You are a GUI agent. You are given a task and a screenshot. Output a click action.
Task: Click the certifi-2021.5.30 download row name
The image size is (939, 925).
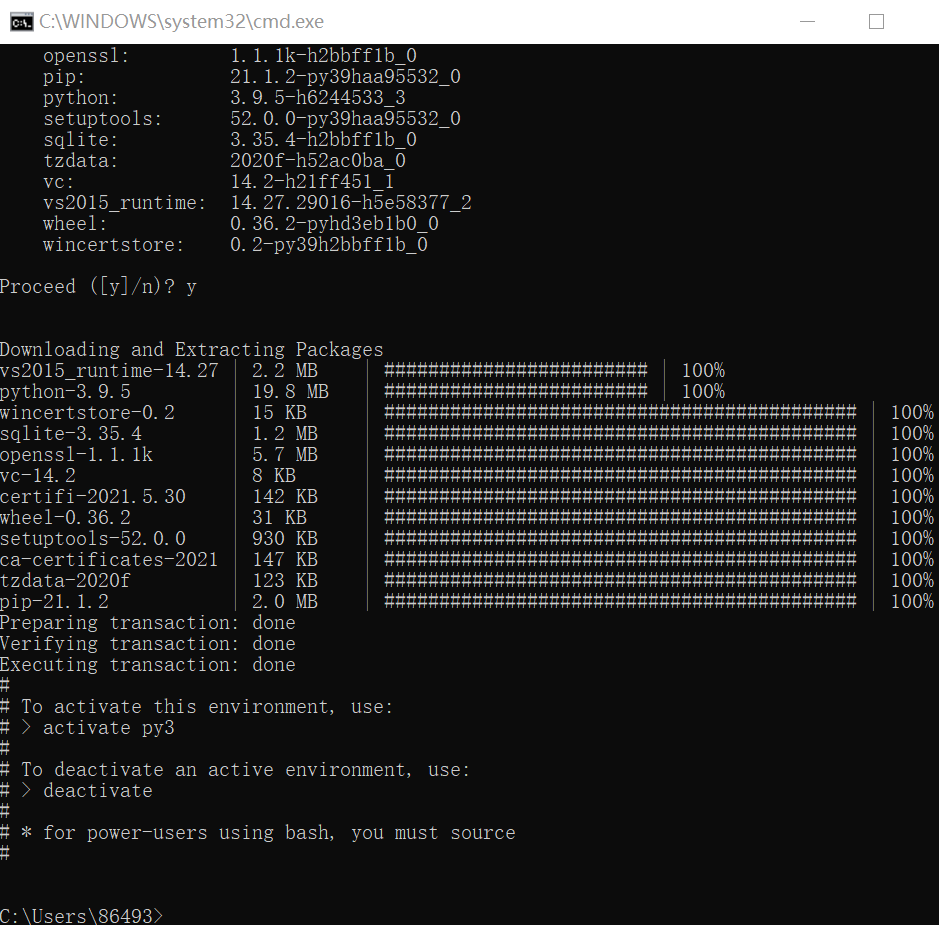(x=93, y=496)
